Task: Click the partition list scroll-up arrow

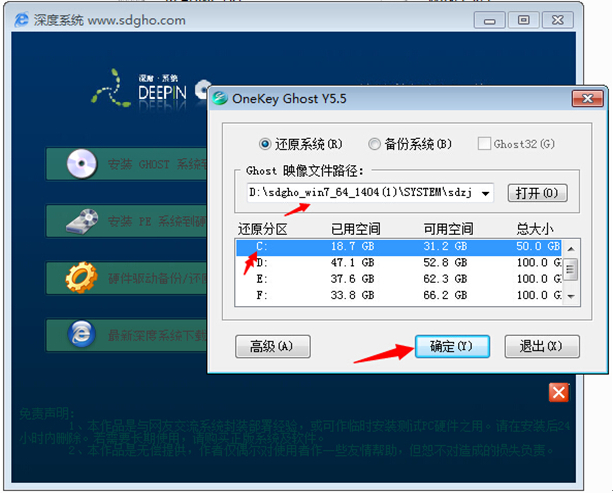Action: (x=570, y=245)
